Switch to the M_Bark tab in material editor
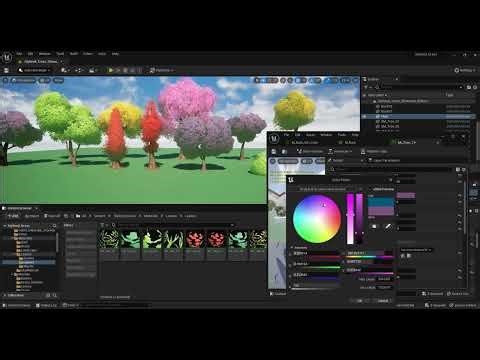Viewport: 480px width, 360px height. pos(348,142)
